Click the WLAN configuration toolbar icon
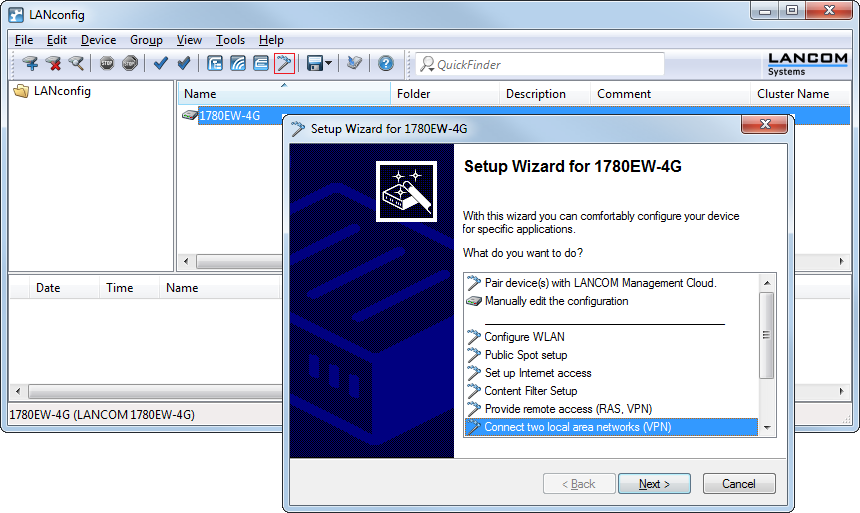Screen dimensions: 860x513 coord(238,64)
